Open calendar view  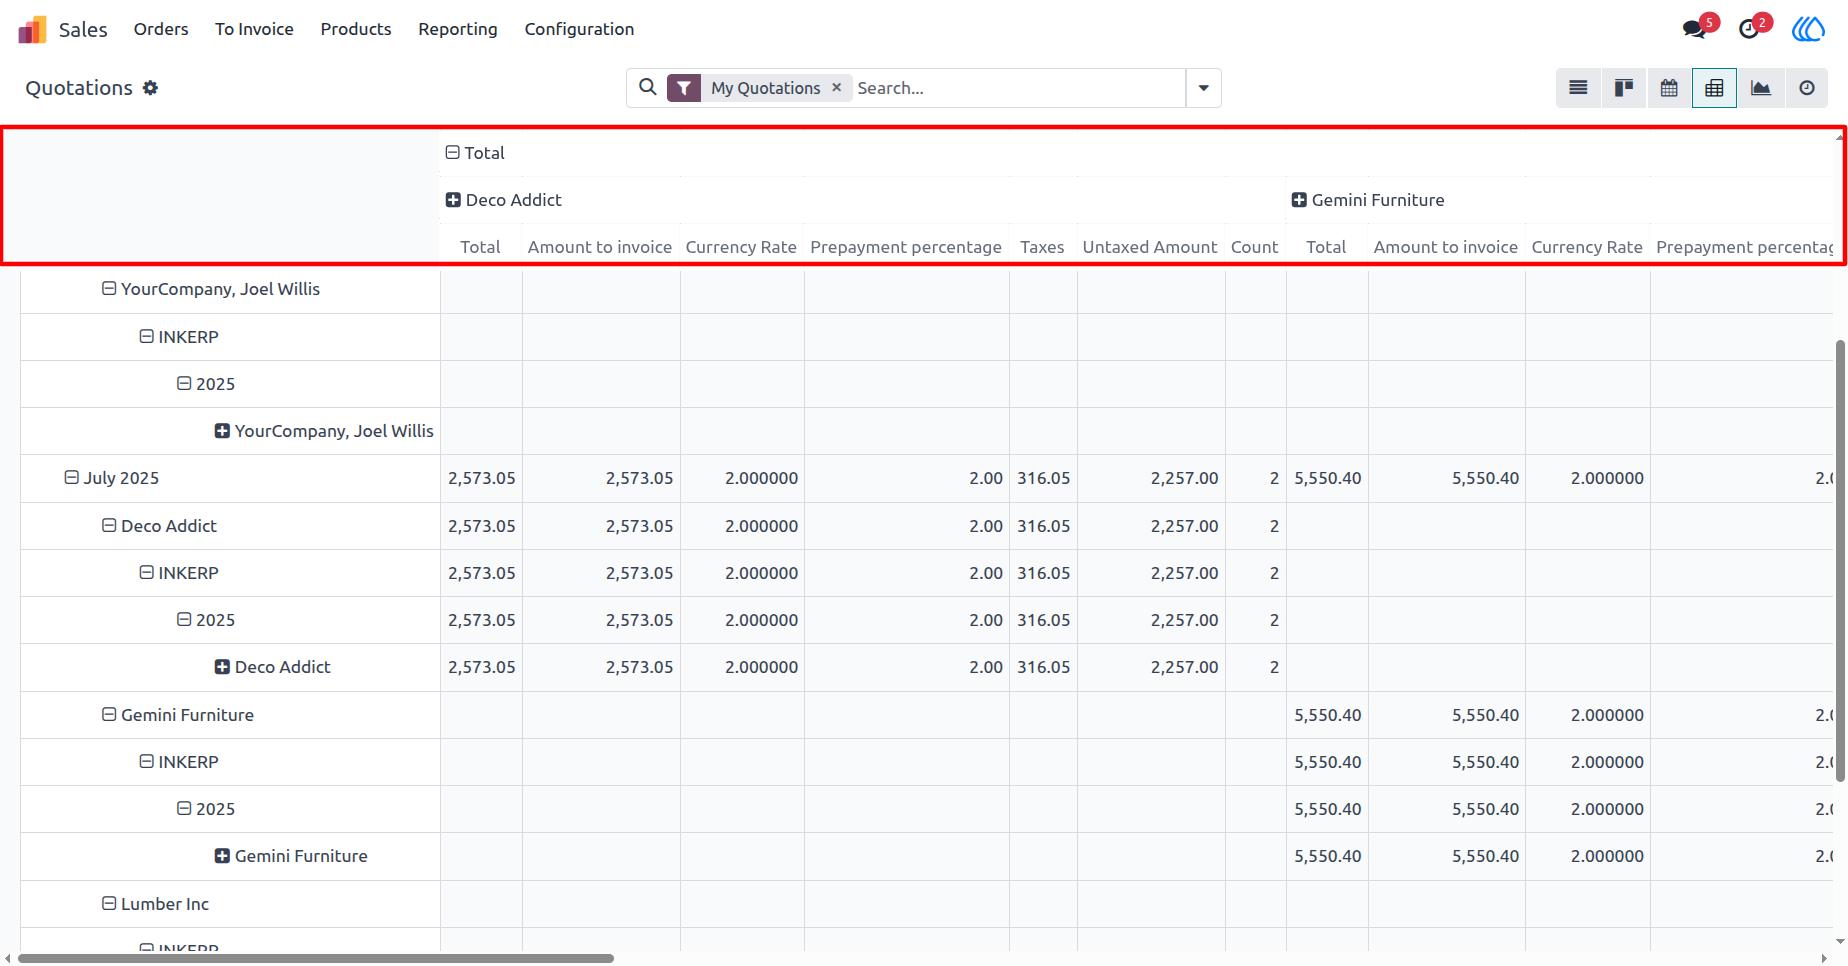[1669, 88]
